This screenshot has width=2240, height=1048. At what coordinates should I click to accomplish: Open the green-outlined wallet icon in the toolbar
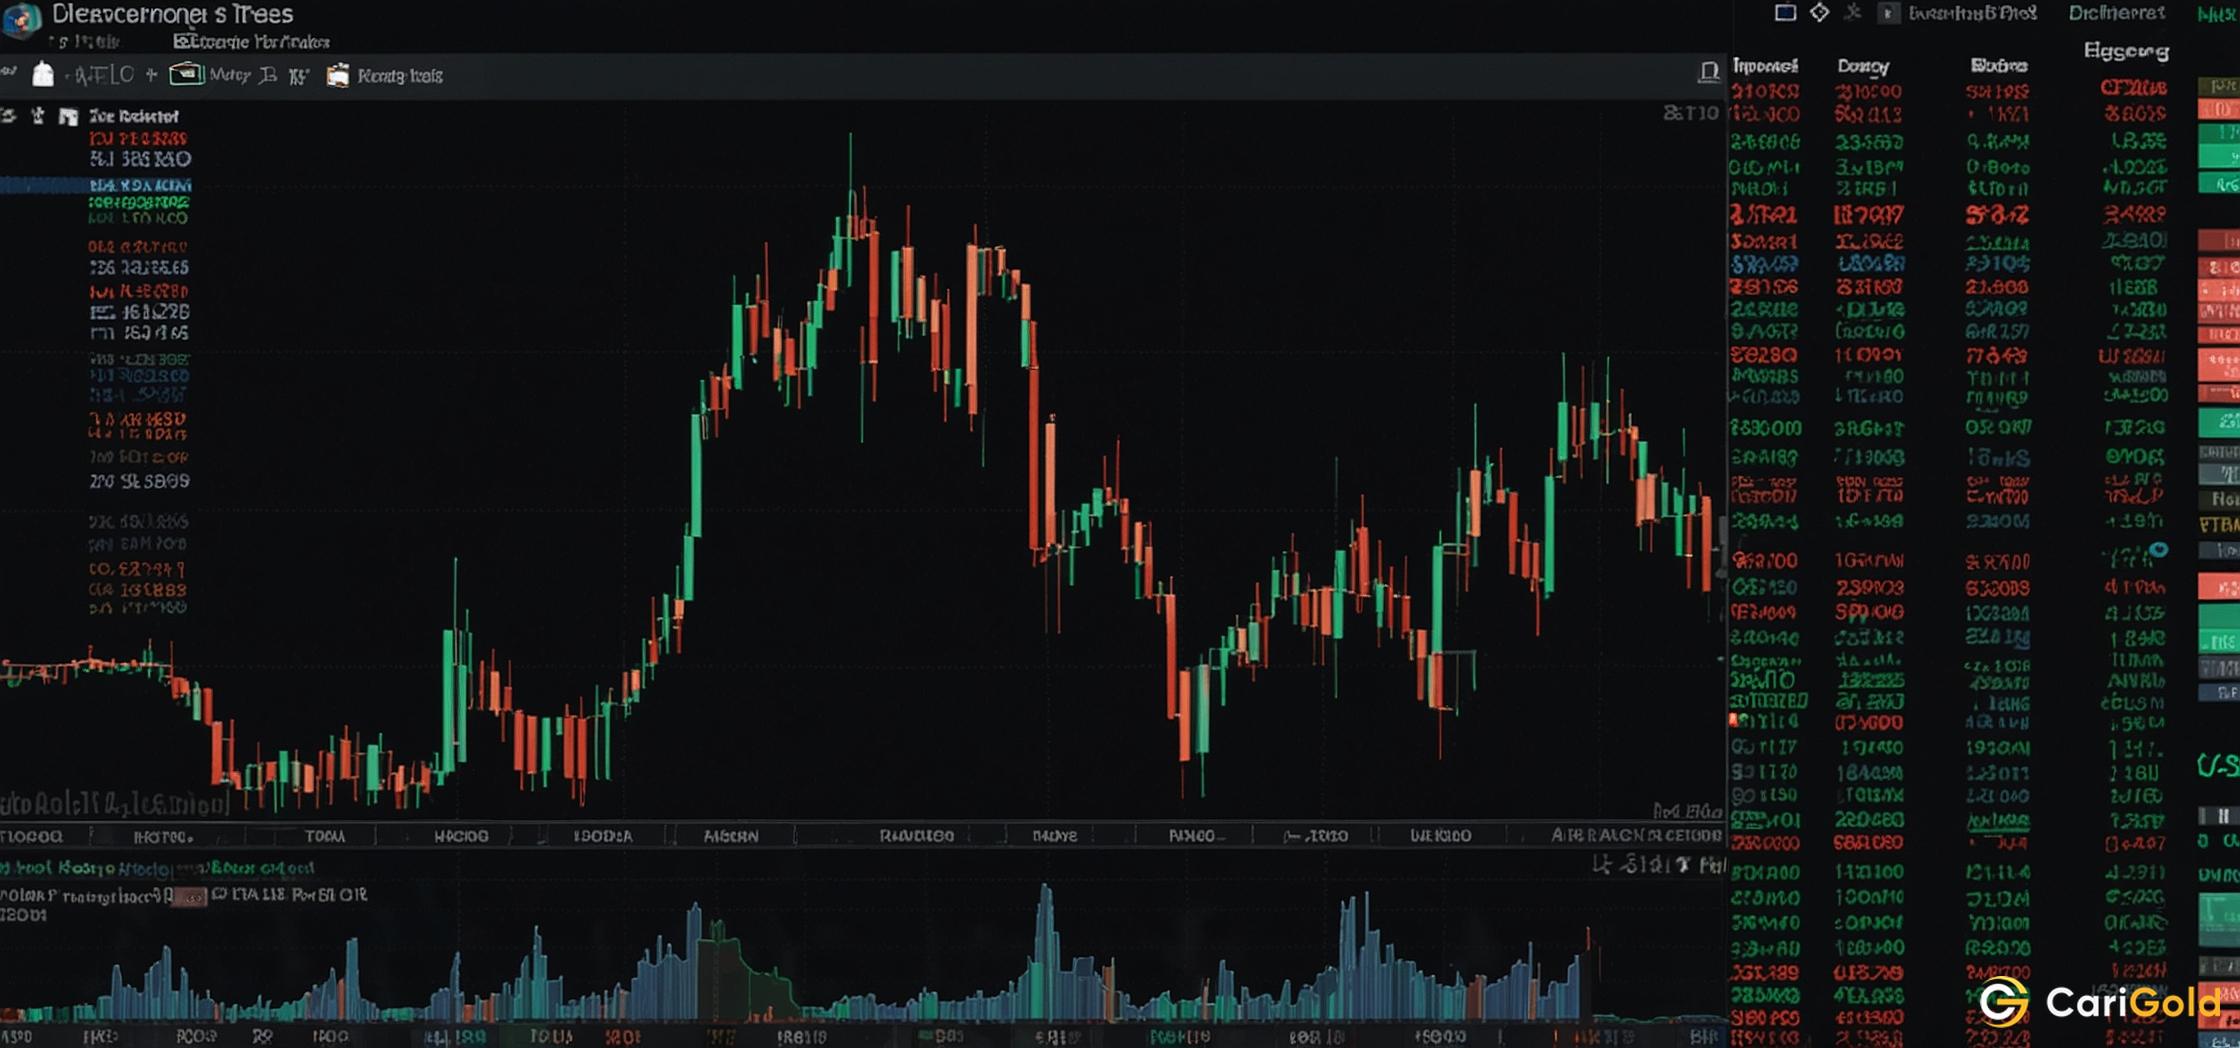point(186,74)
